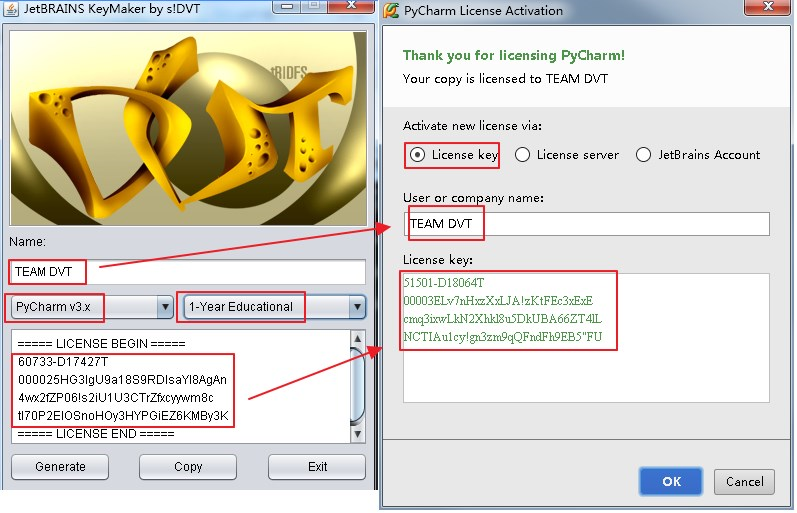
Task: Click the scroll-up arrow of license output
Action: pyautogui.click(x=358, y=338)
